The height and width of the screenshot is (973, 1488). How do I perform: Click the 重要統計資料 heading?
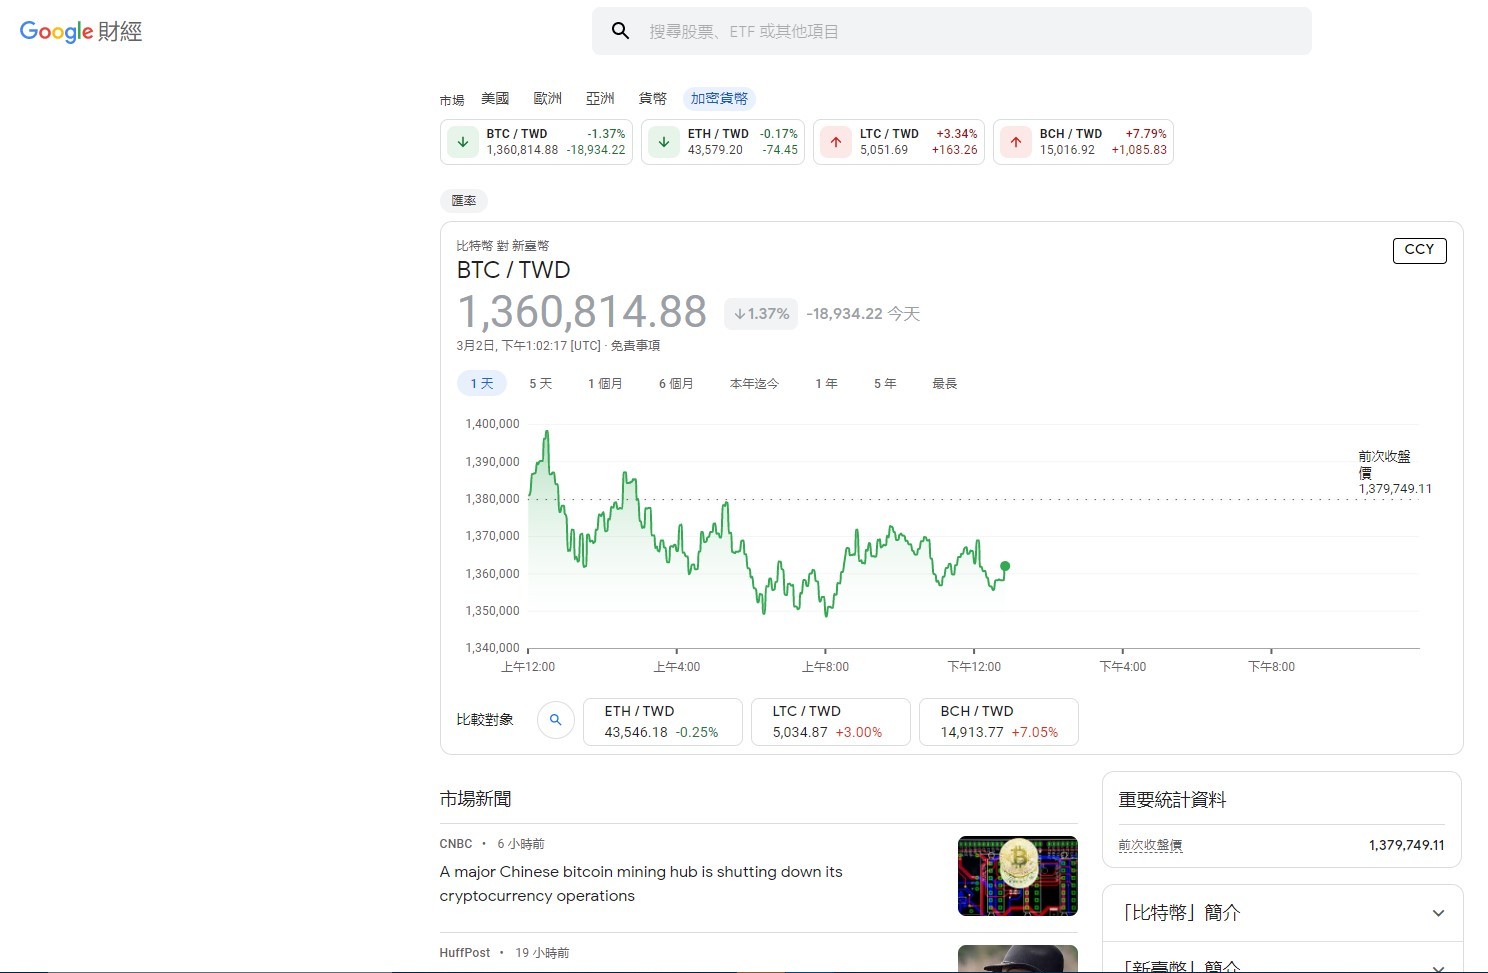(1172, 800)
